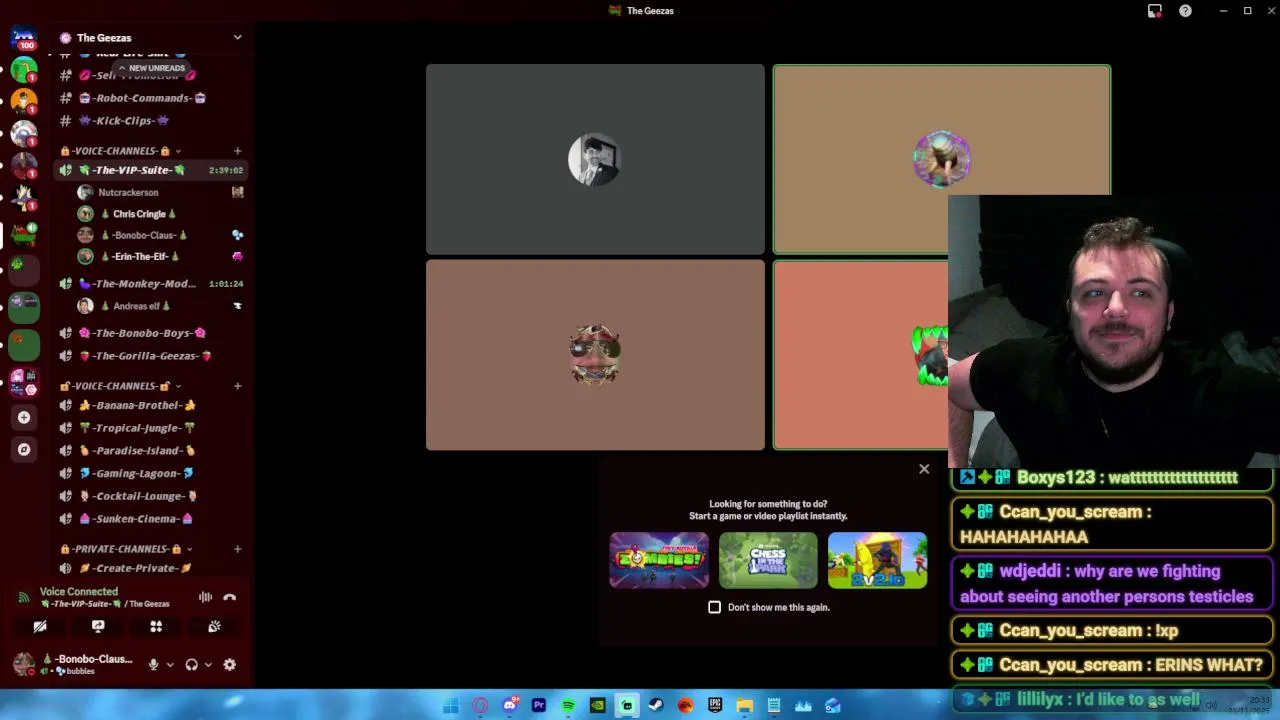Viewport: 1280px width, 720px height.
Task: Open the Kick-Clips text channel
Action: 125,120
